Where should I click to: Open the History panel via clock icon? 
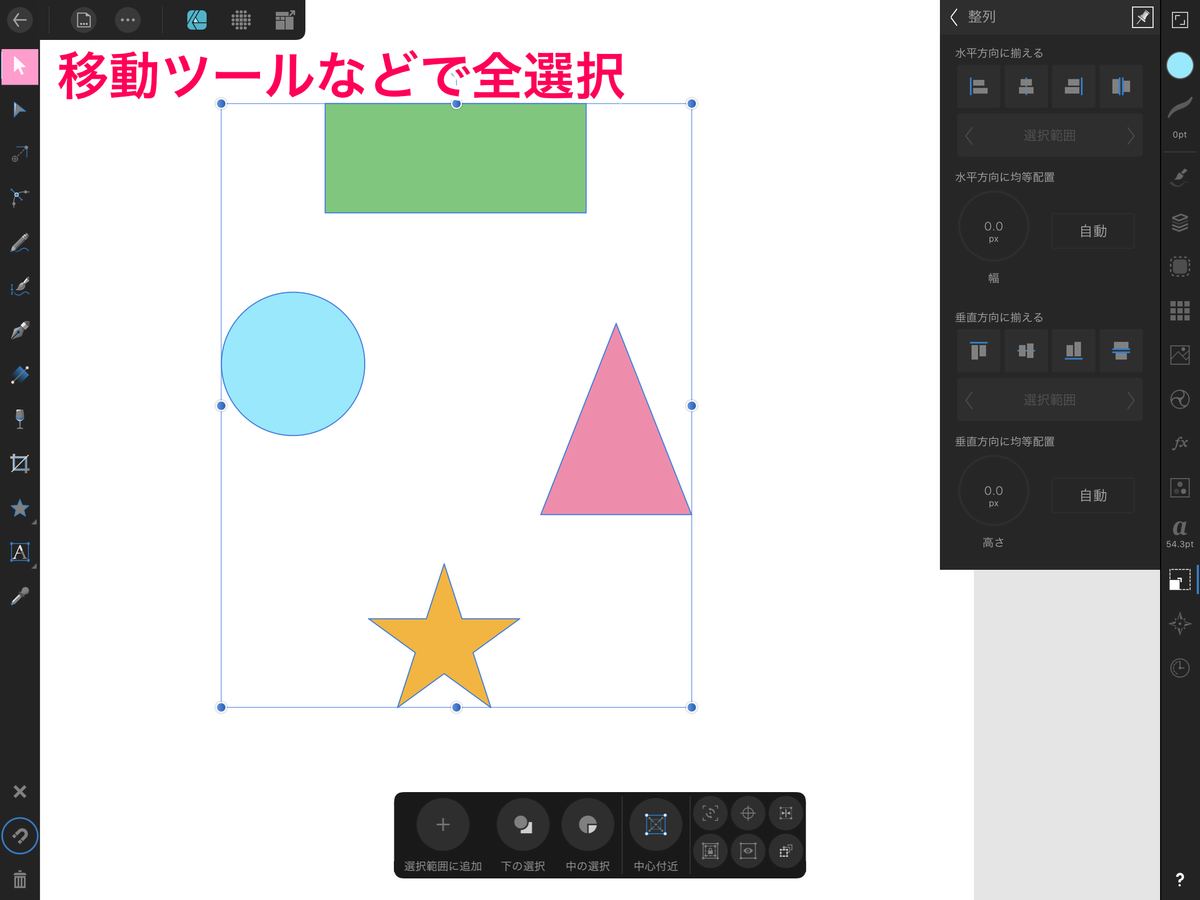coord(1179,667)
